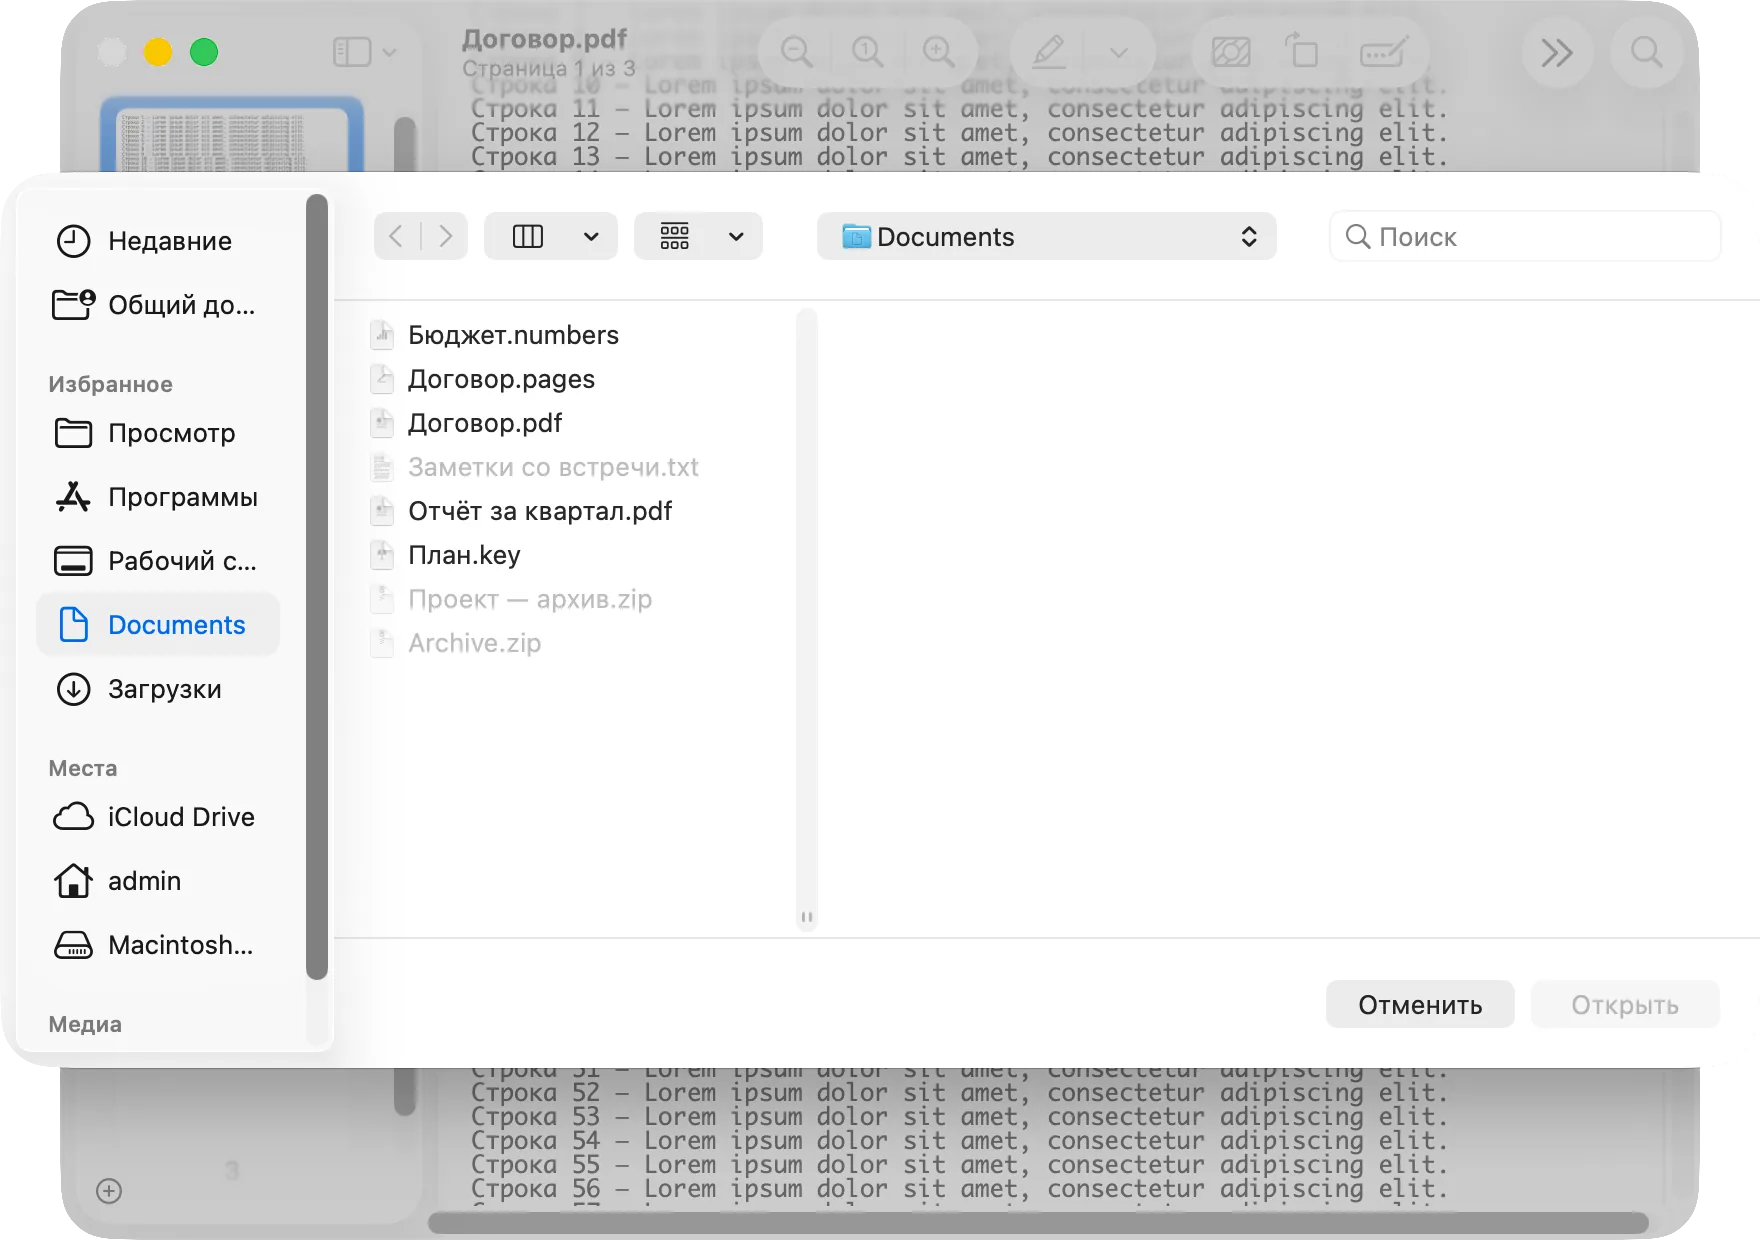The height and width of the screenshot is (1240, 1760).
Task: Open the Просмотр folder in favorites
Action: pos(158,433)
